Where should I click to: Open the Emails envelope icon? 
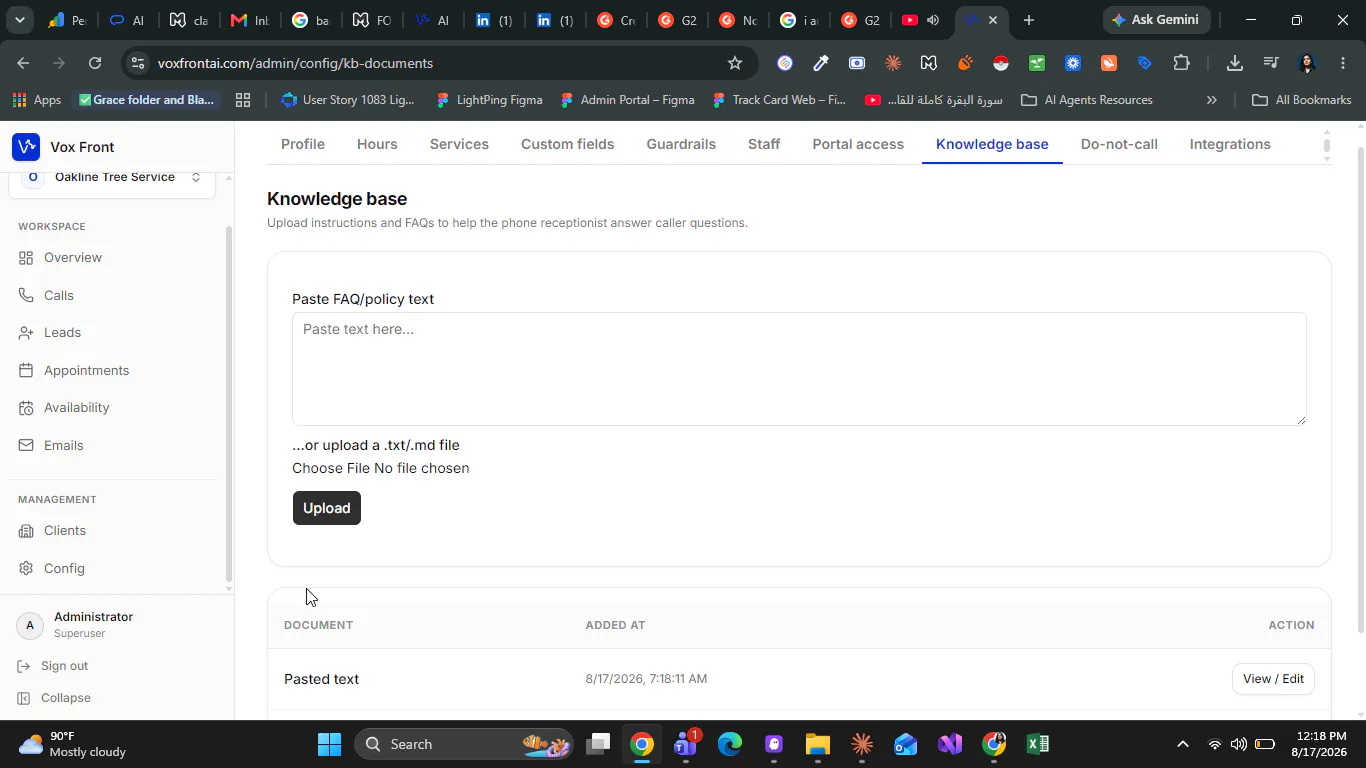tap(26, 445)
